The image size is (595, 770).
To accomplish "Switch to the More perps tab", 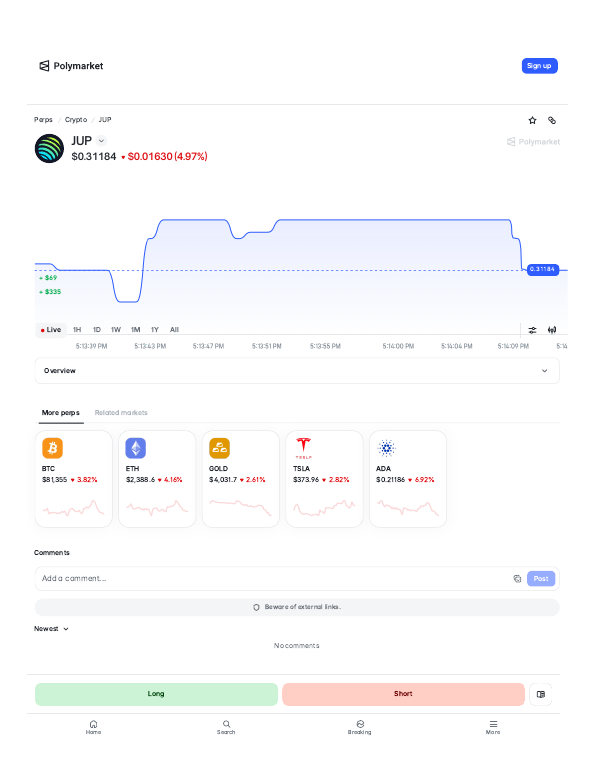I will tap(60, 413).
